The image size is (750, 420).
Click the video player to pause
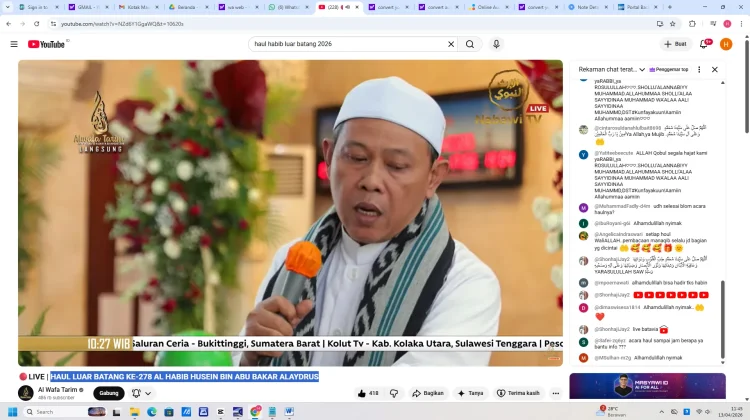pos(290,213)
